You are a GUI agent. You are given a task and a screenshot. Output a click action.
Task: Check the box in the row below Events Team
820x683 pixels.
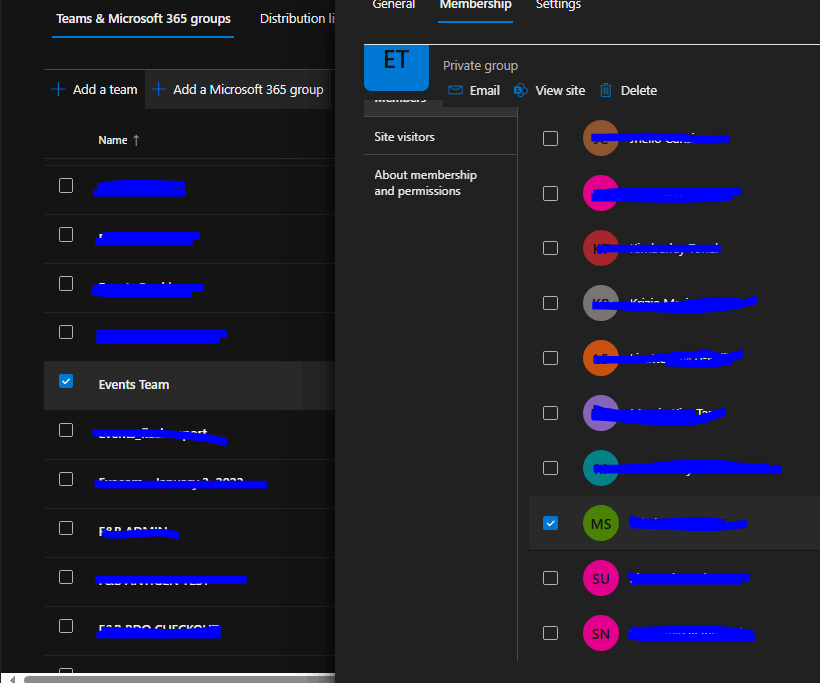pos(66,430)
